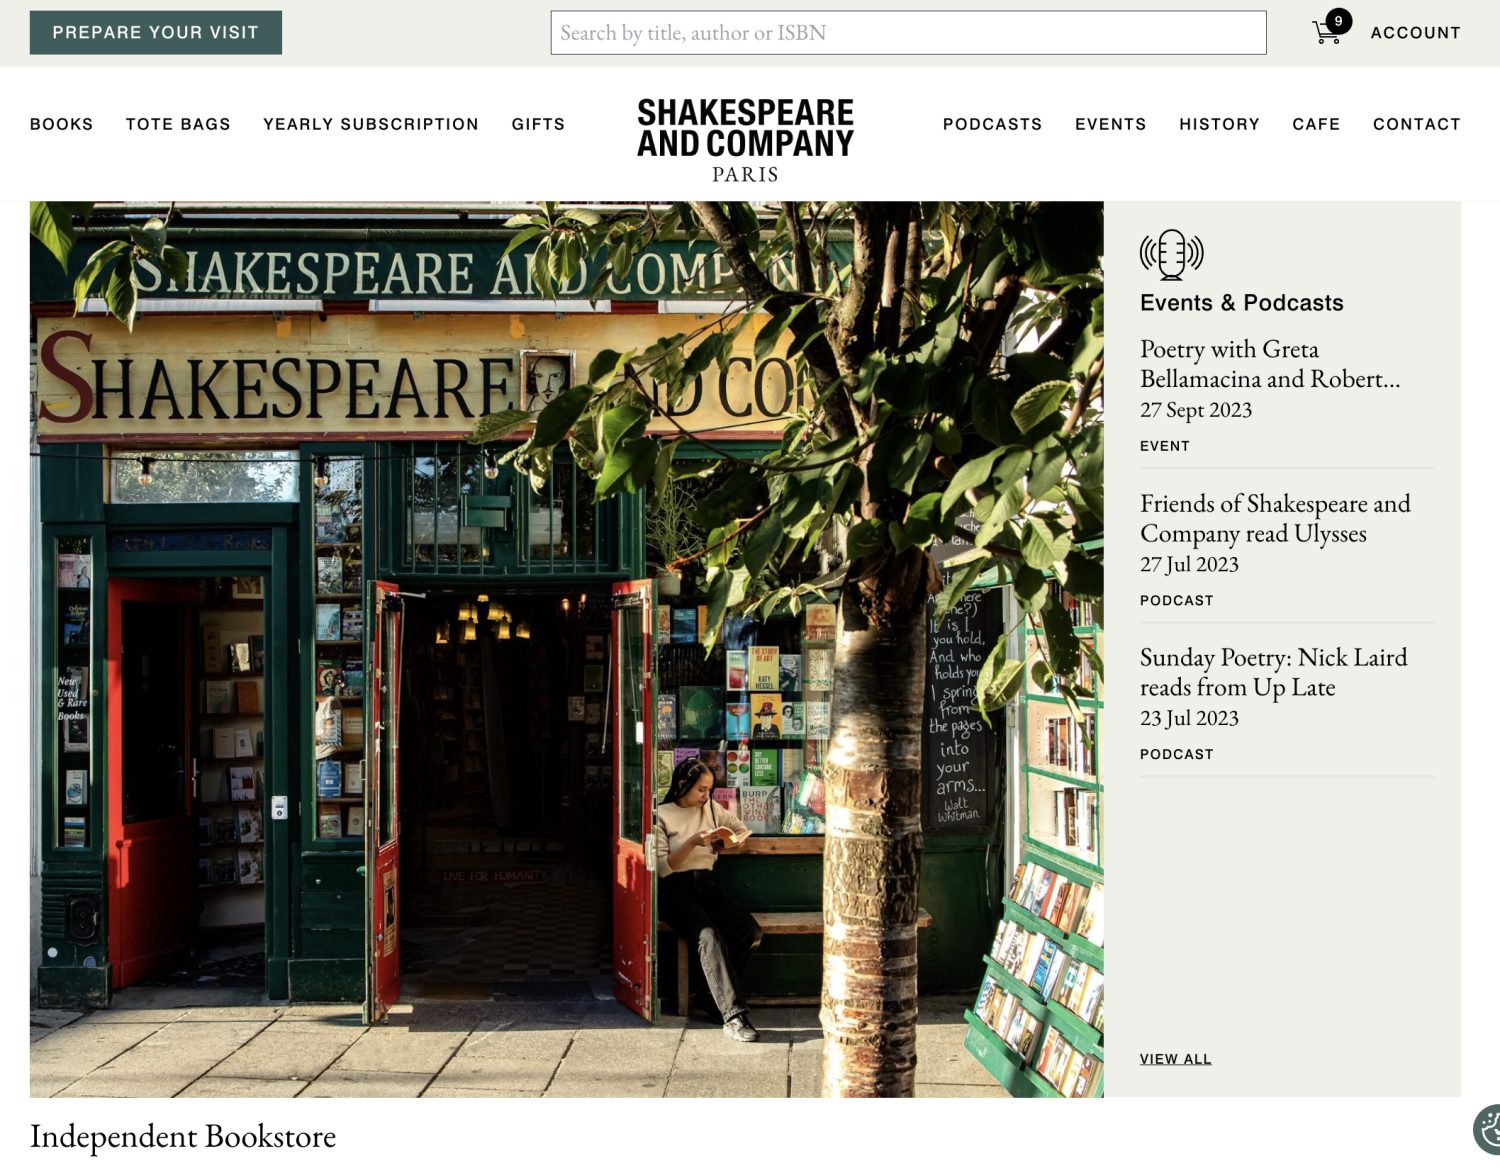This screenshot has height=1168, width=1500.
Task: Open Poetry with Greta Bellamacina event
Action: [x=1270, y=364]
